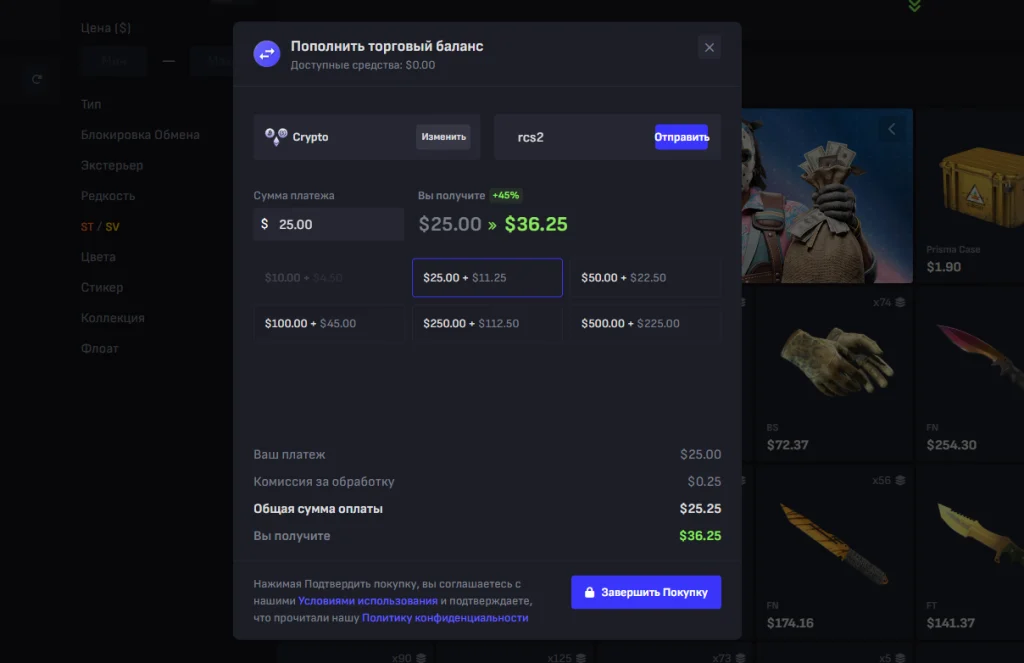Pick the $250.00 + $112.50 preset
The image size is (1024, 663).
487,323
